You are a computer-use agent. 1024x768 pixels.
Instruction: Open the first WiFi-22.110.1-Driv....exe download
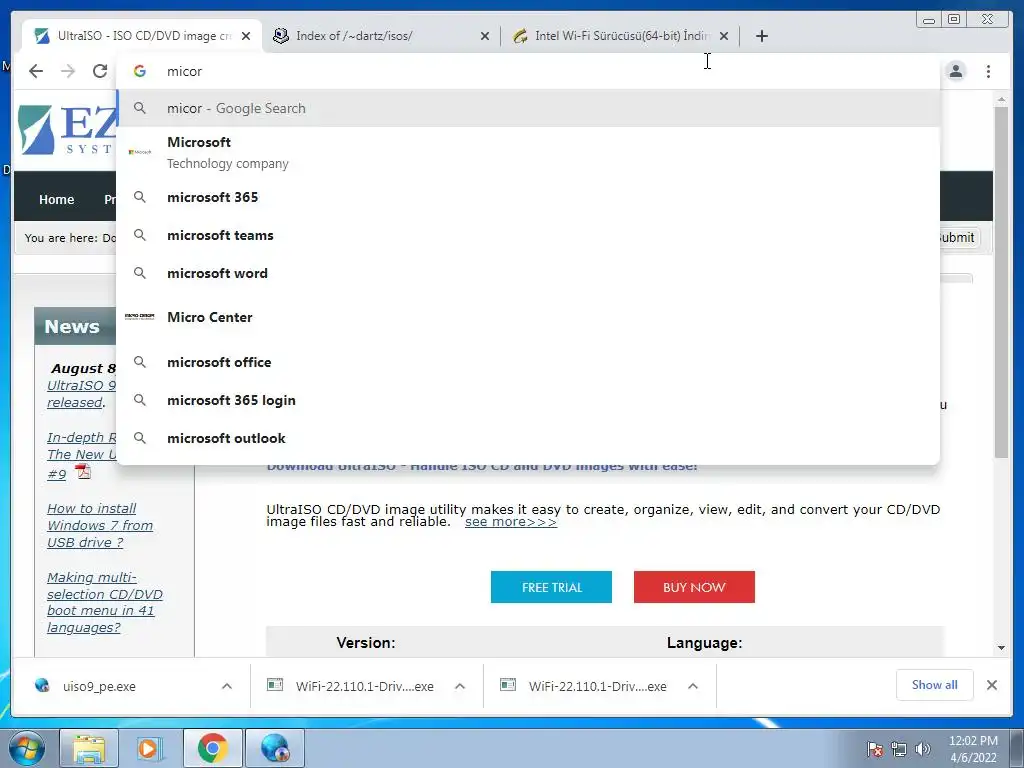[x=364, y=686]
